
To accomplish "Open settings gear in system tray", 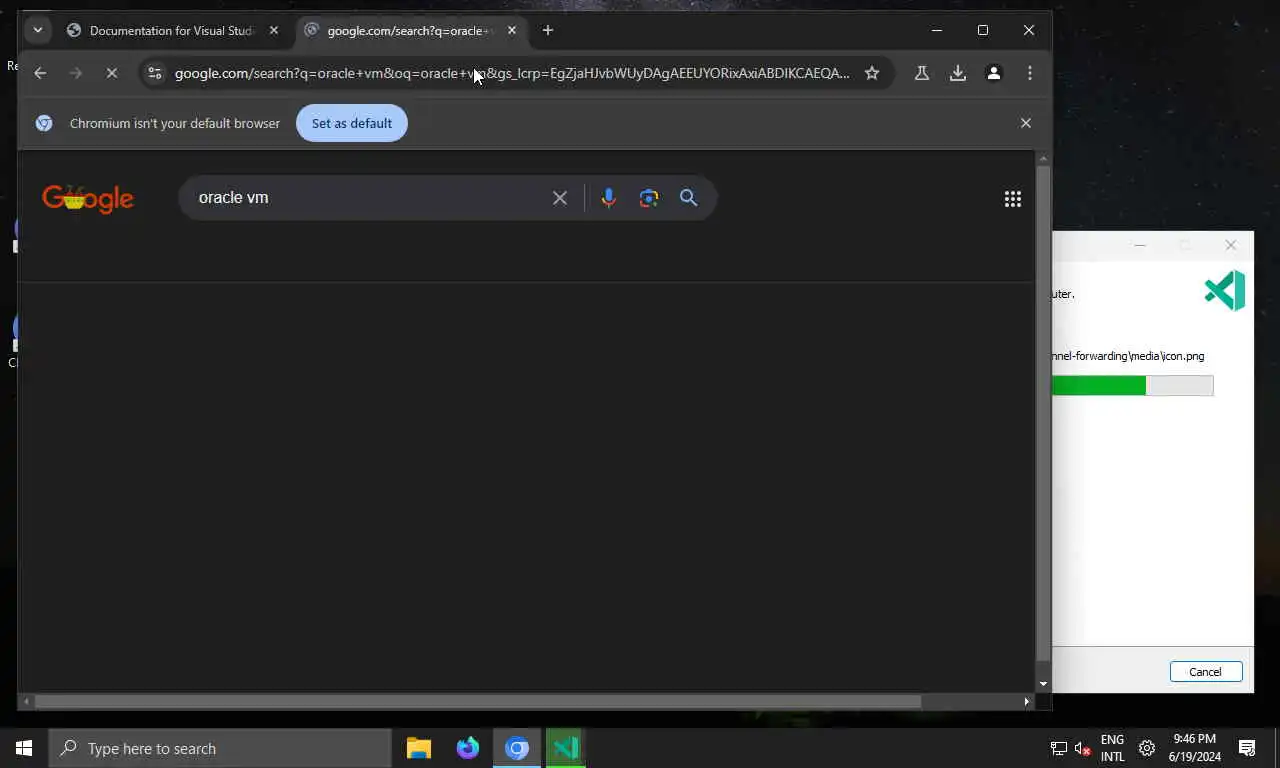I will pyautogui.click(x=1147, y=748).
